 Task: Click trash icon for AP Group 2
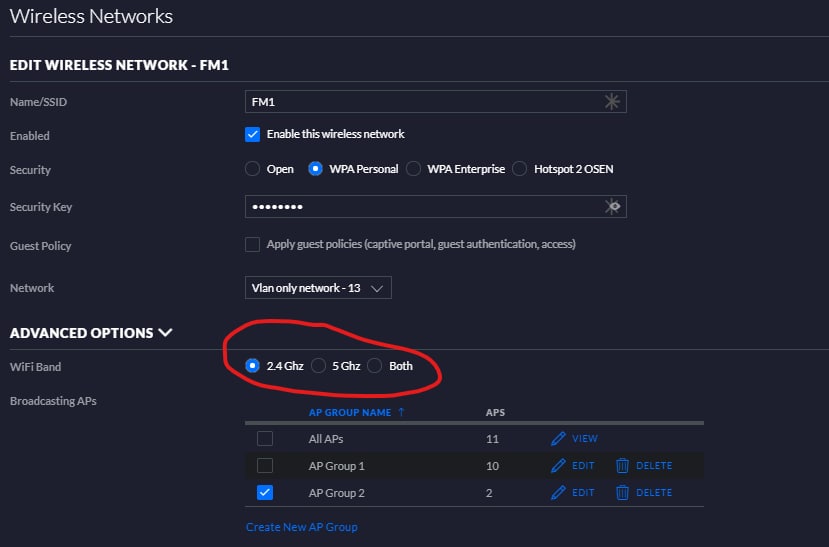pyautogui.click(x=622, y=493)
